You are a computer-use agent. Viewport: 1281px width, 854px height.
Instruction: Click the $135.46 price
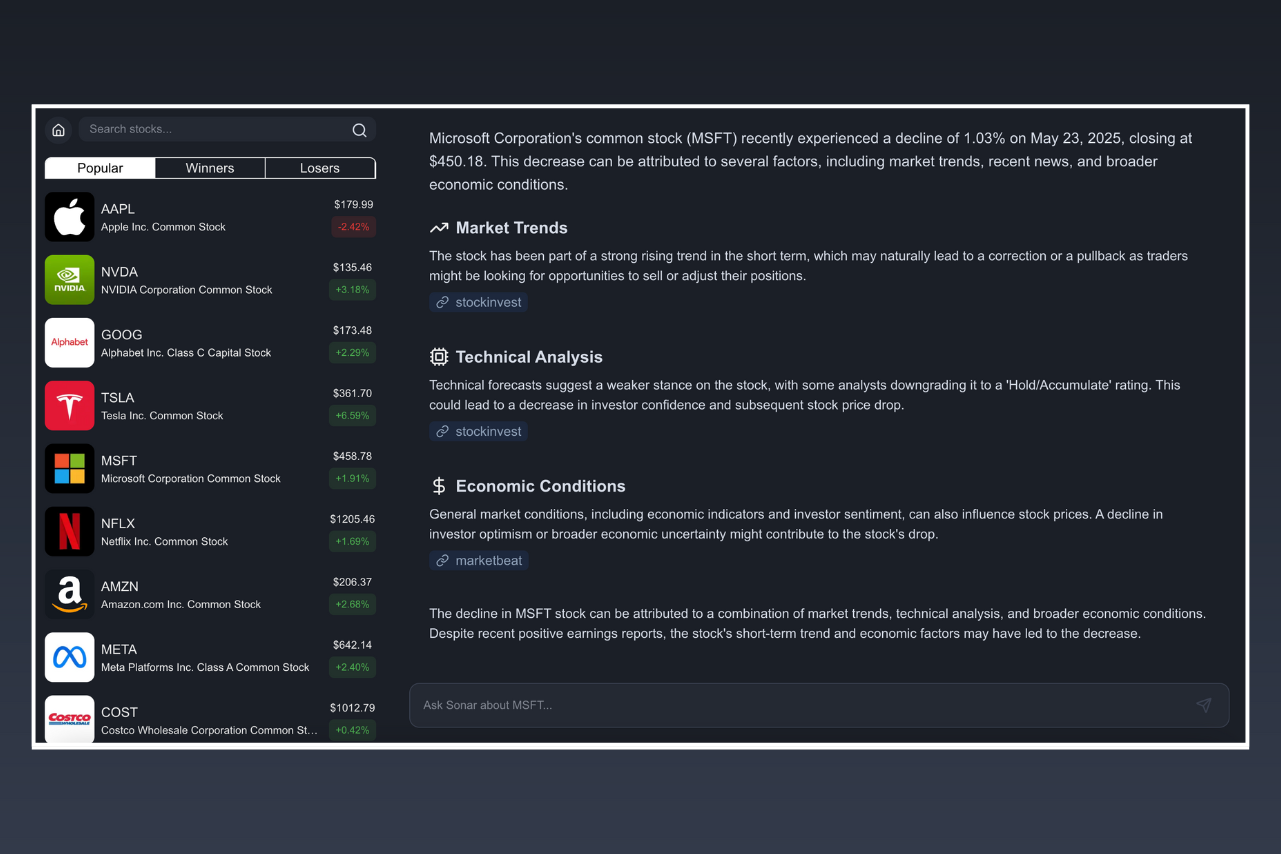pos(353,268)
